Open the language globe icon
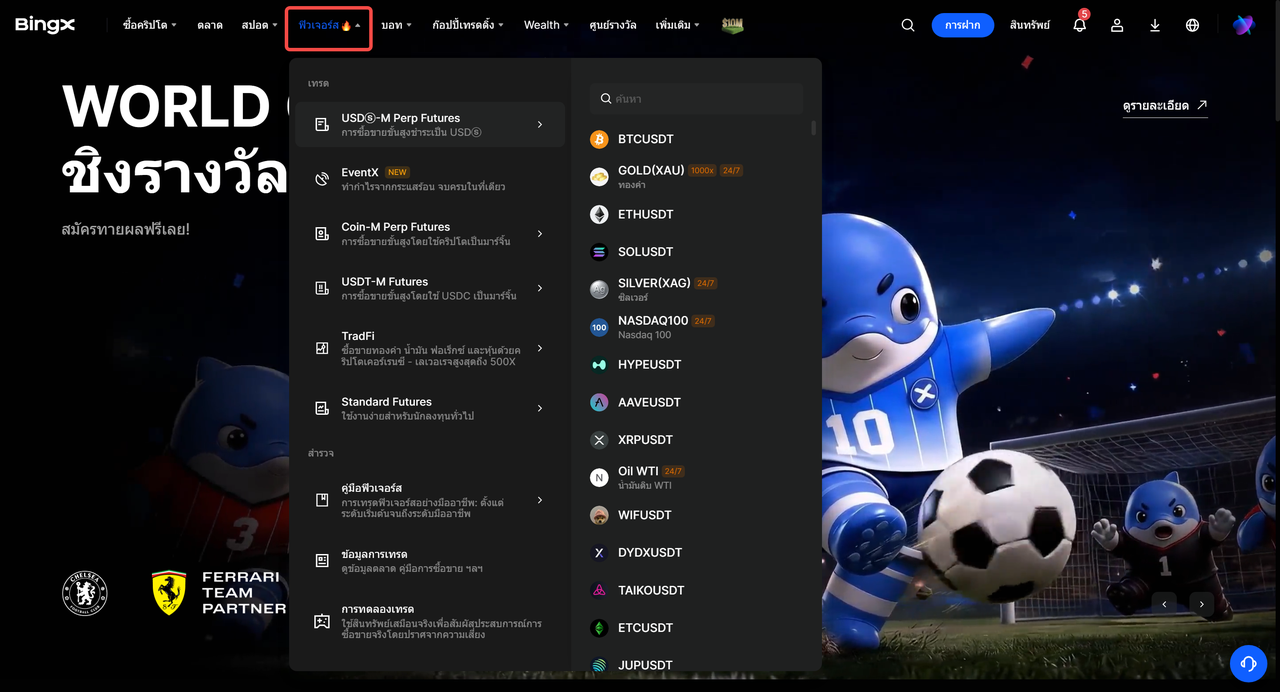The image size is (1280, 692). 1192,25
